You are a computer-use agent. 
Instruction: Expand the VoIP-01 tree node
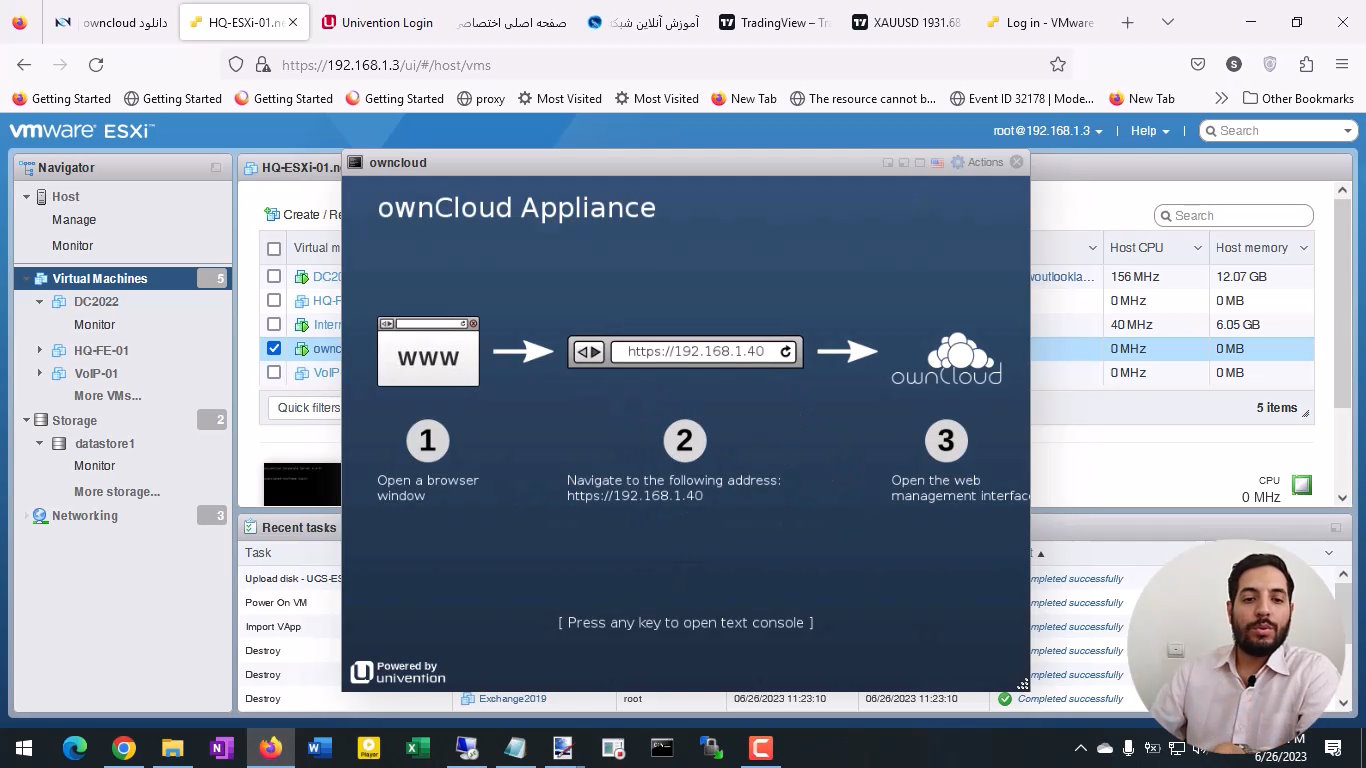pos(40,374)
